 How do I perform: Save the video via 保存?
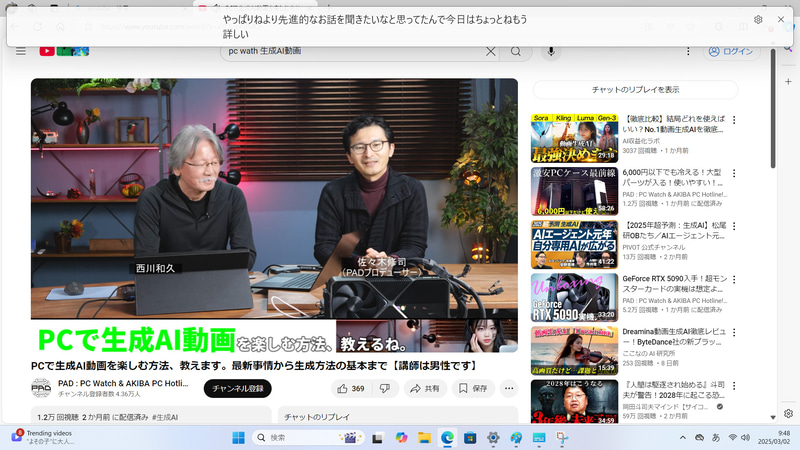coord(473,388)
